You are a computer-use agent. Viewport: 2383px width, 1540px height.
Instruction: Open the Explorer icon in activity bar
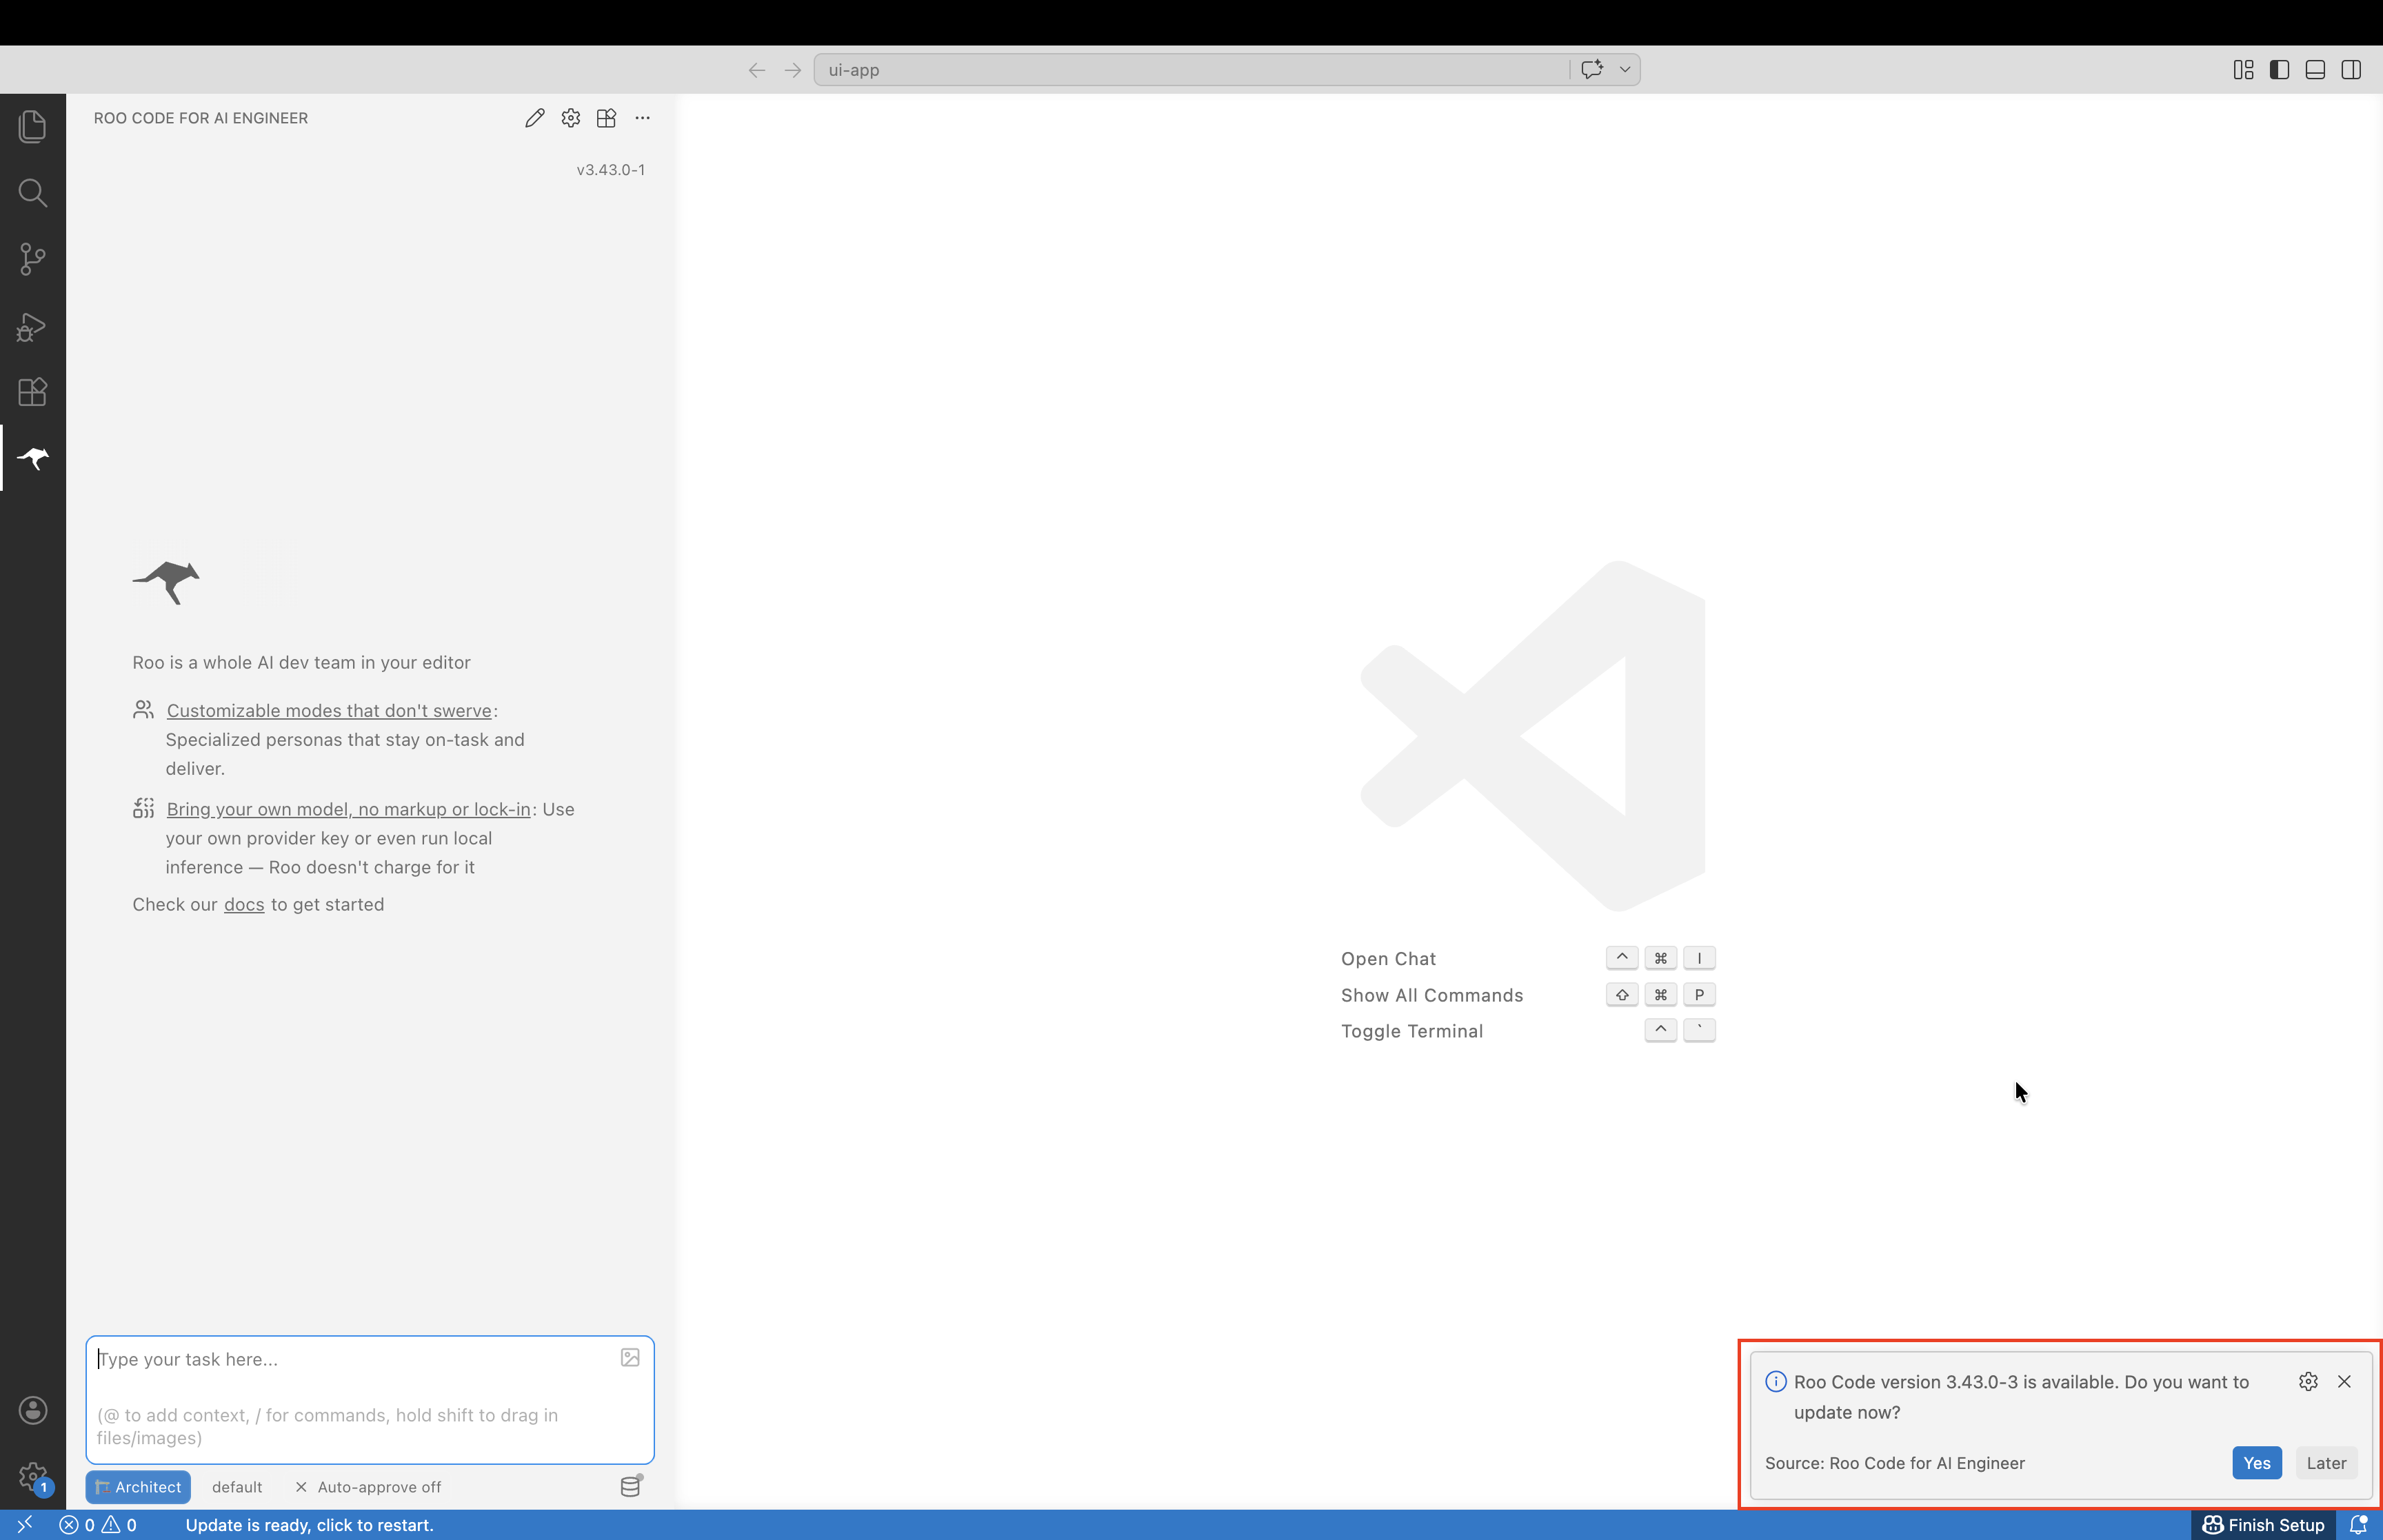point(32,126)
